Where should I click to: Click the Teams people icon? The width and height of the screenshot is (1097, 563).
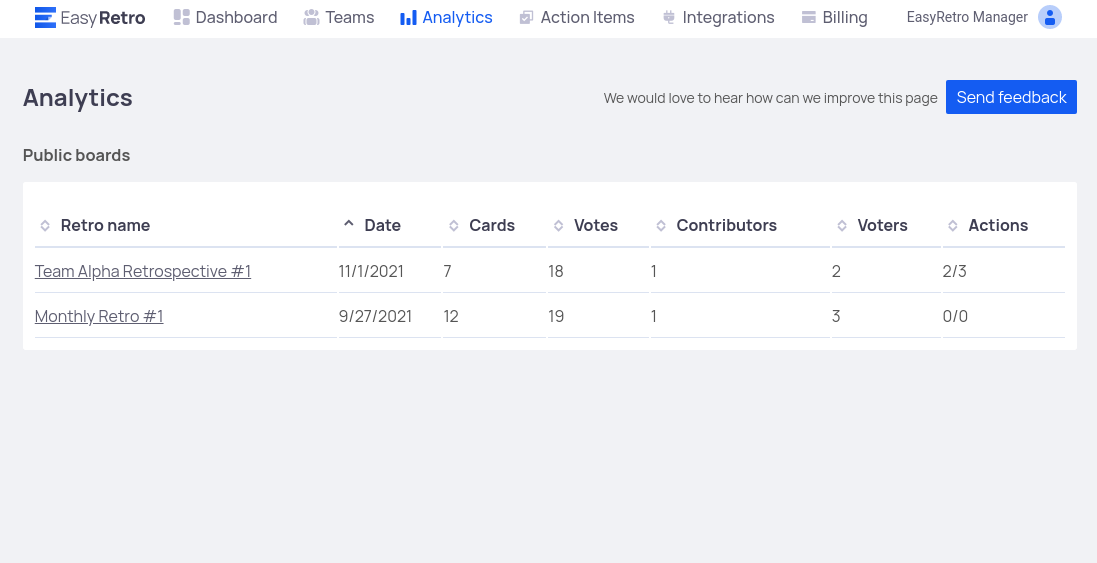(311, 17)
